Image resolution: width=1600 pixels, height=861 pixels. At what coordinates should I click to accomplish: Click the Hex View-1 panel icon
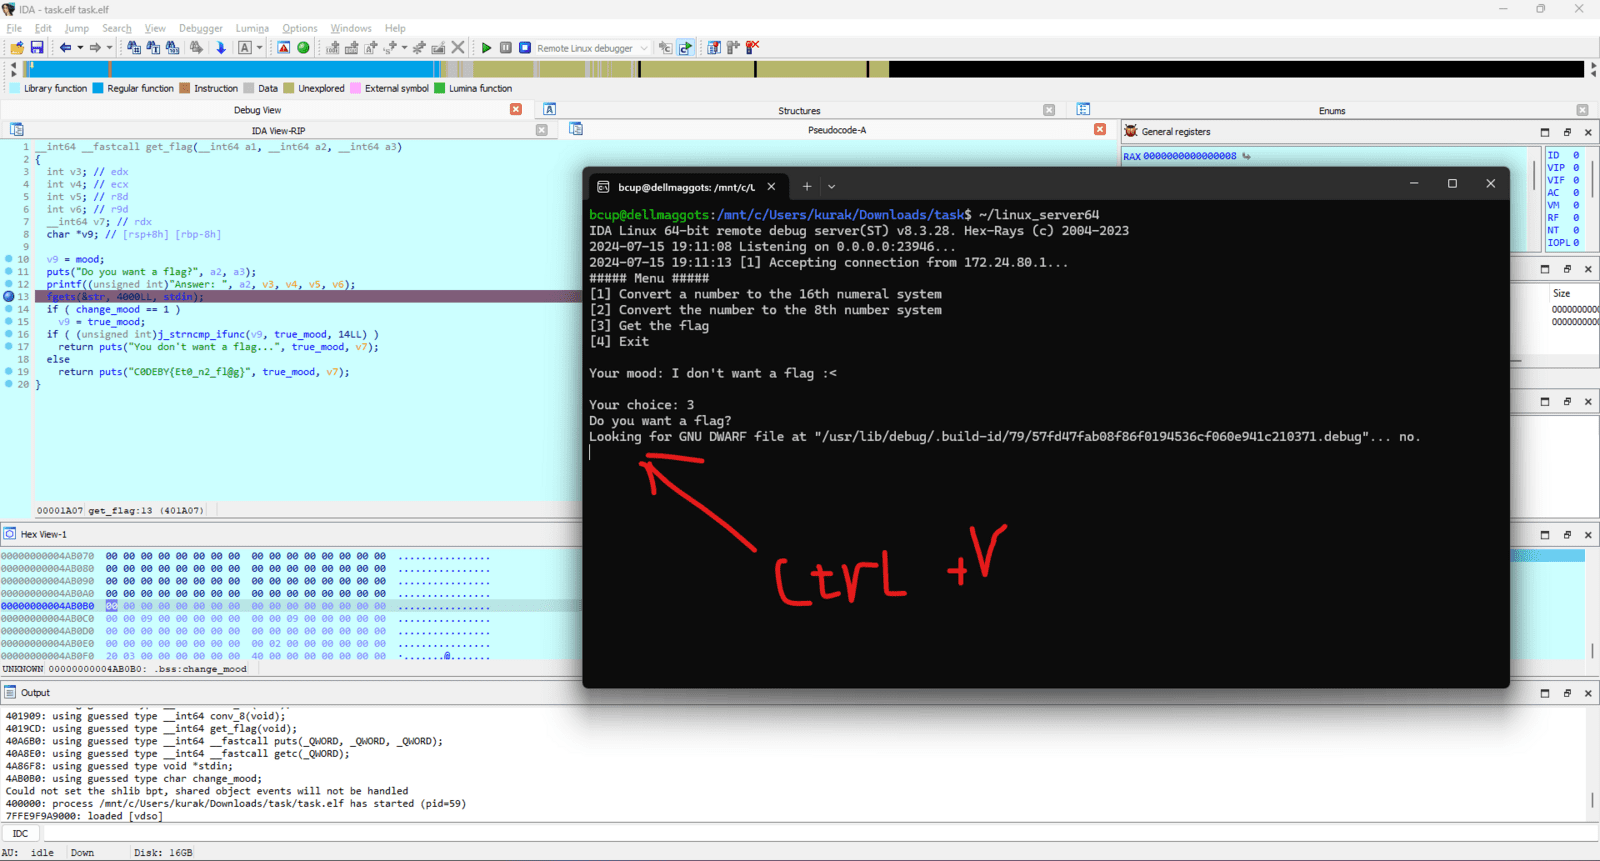(x=10, y=534)
